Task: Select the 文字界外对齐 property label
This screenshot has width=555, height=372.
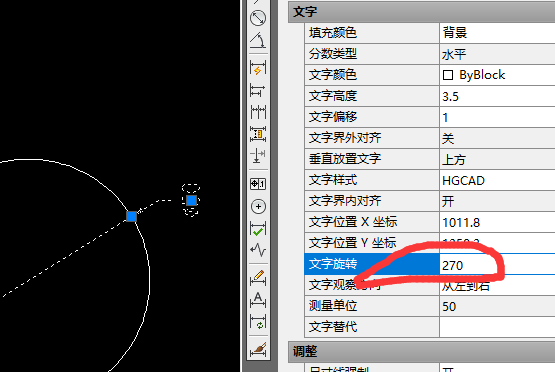Action: point(345,138)
